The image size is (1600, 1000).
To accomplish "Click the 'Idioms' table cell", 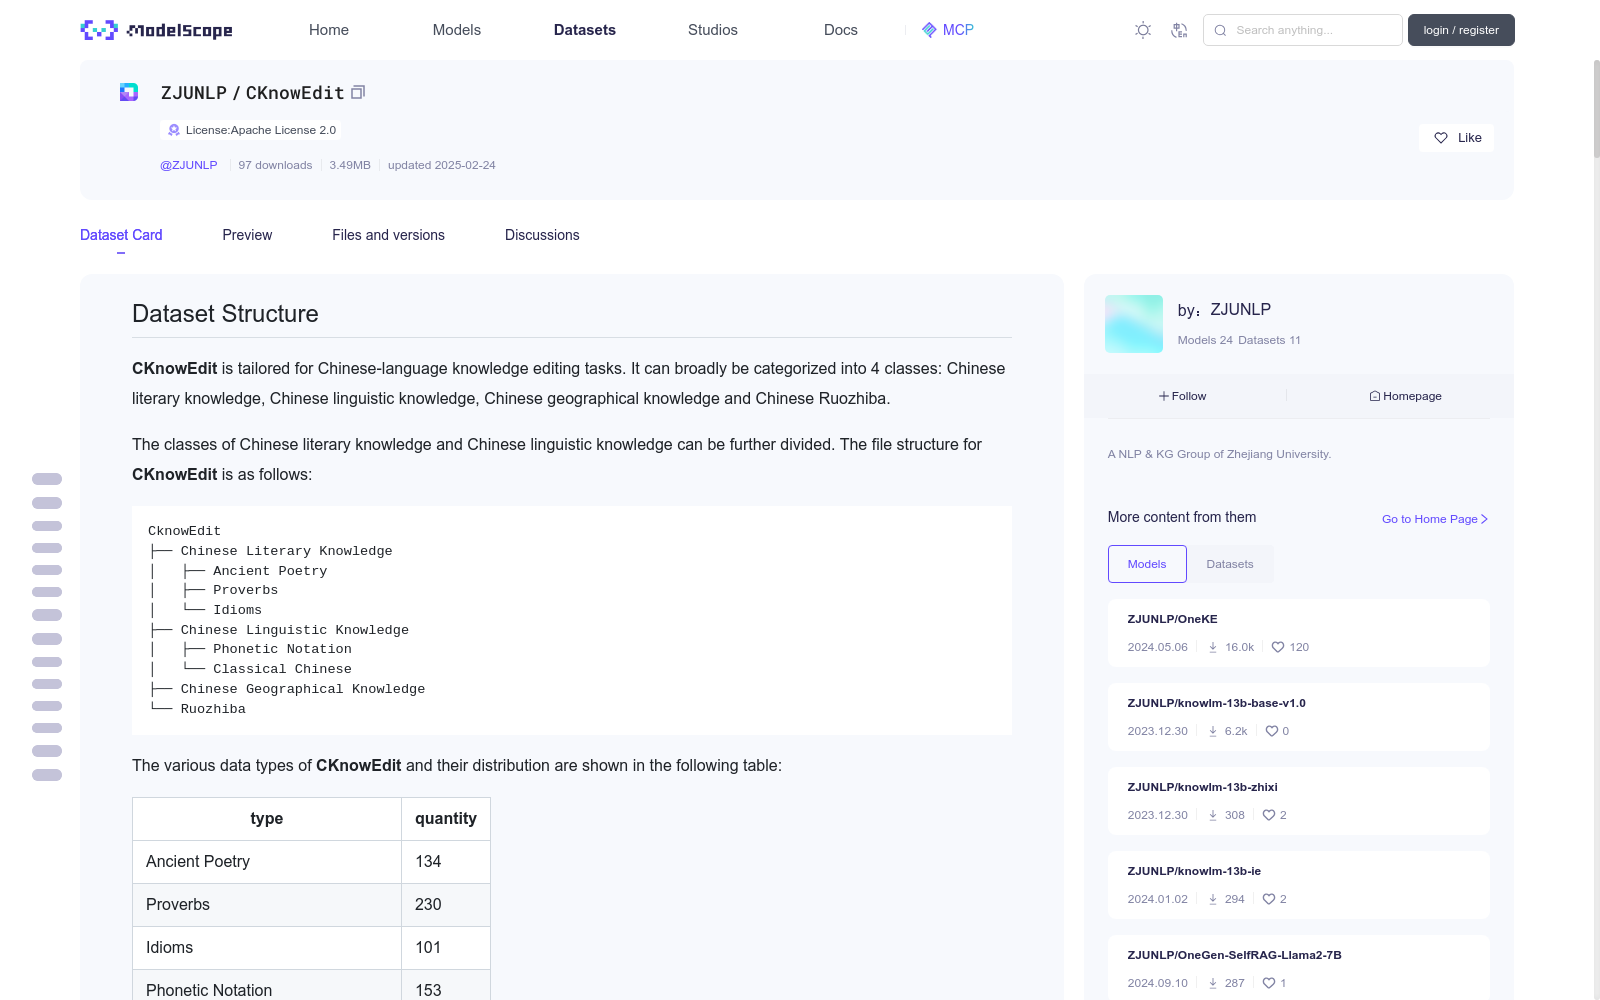I will [267, 948].
